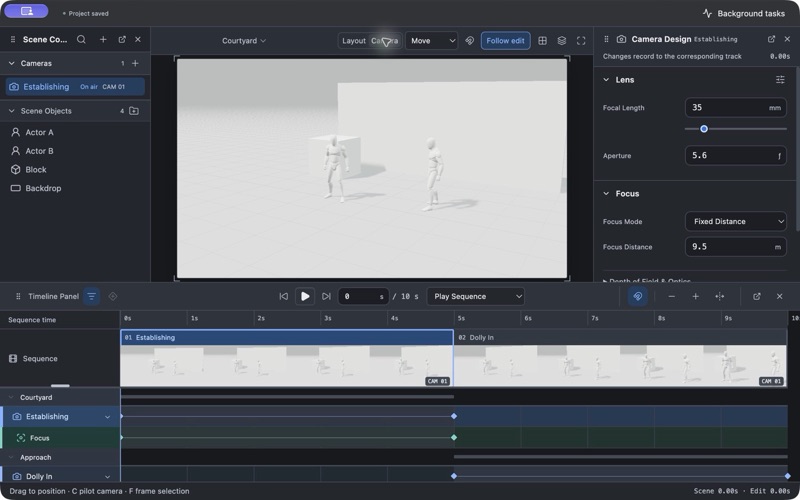800x500 pixels.
Task: Click the Dolly In start keyframe
Action: (454, 476)
